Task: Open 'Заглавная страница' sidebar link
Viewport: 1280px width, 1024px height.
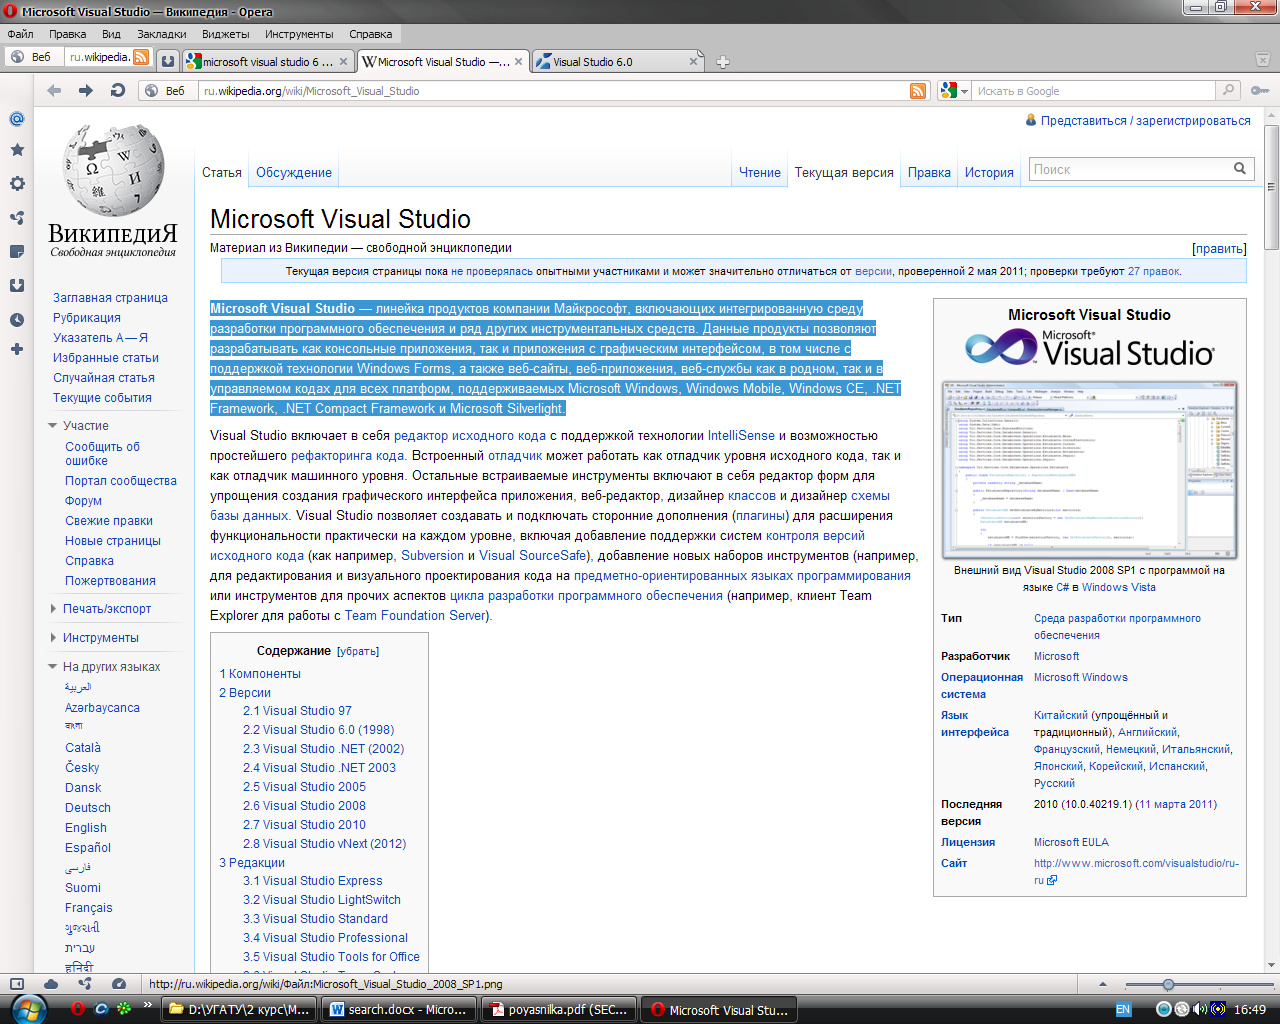Action: coord(110,298)
